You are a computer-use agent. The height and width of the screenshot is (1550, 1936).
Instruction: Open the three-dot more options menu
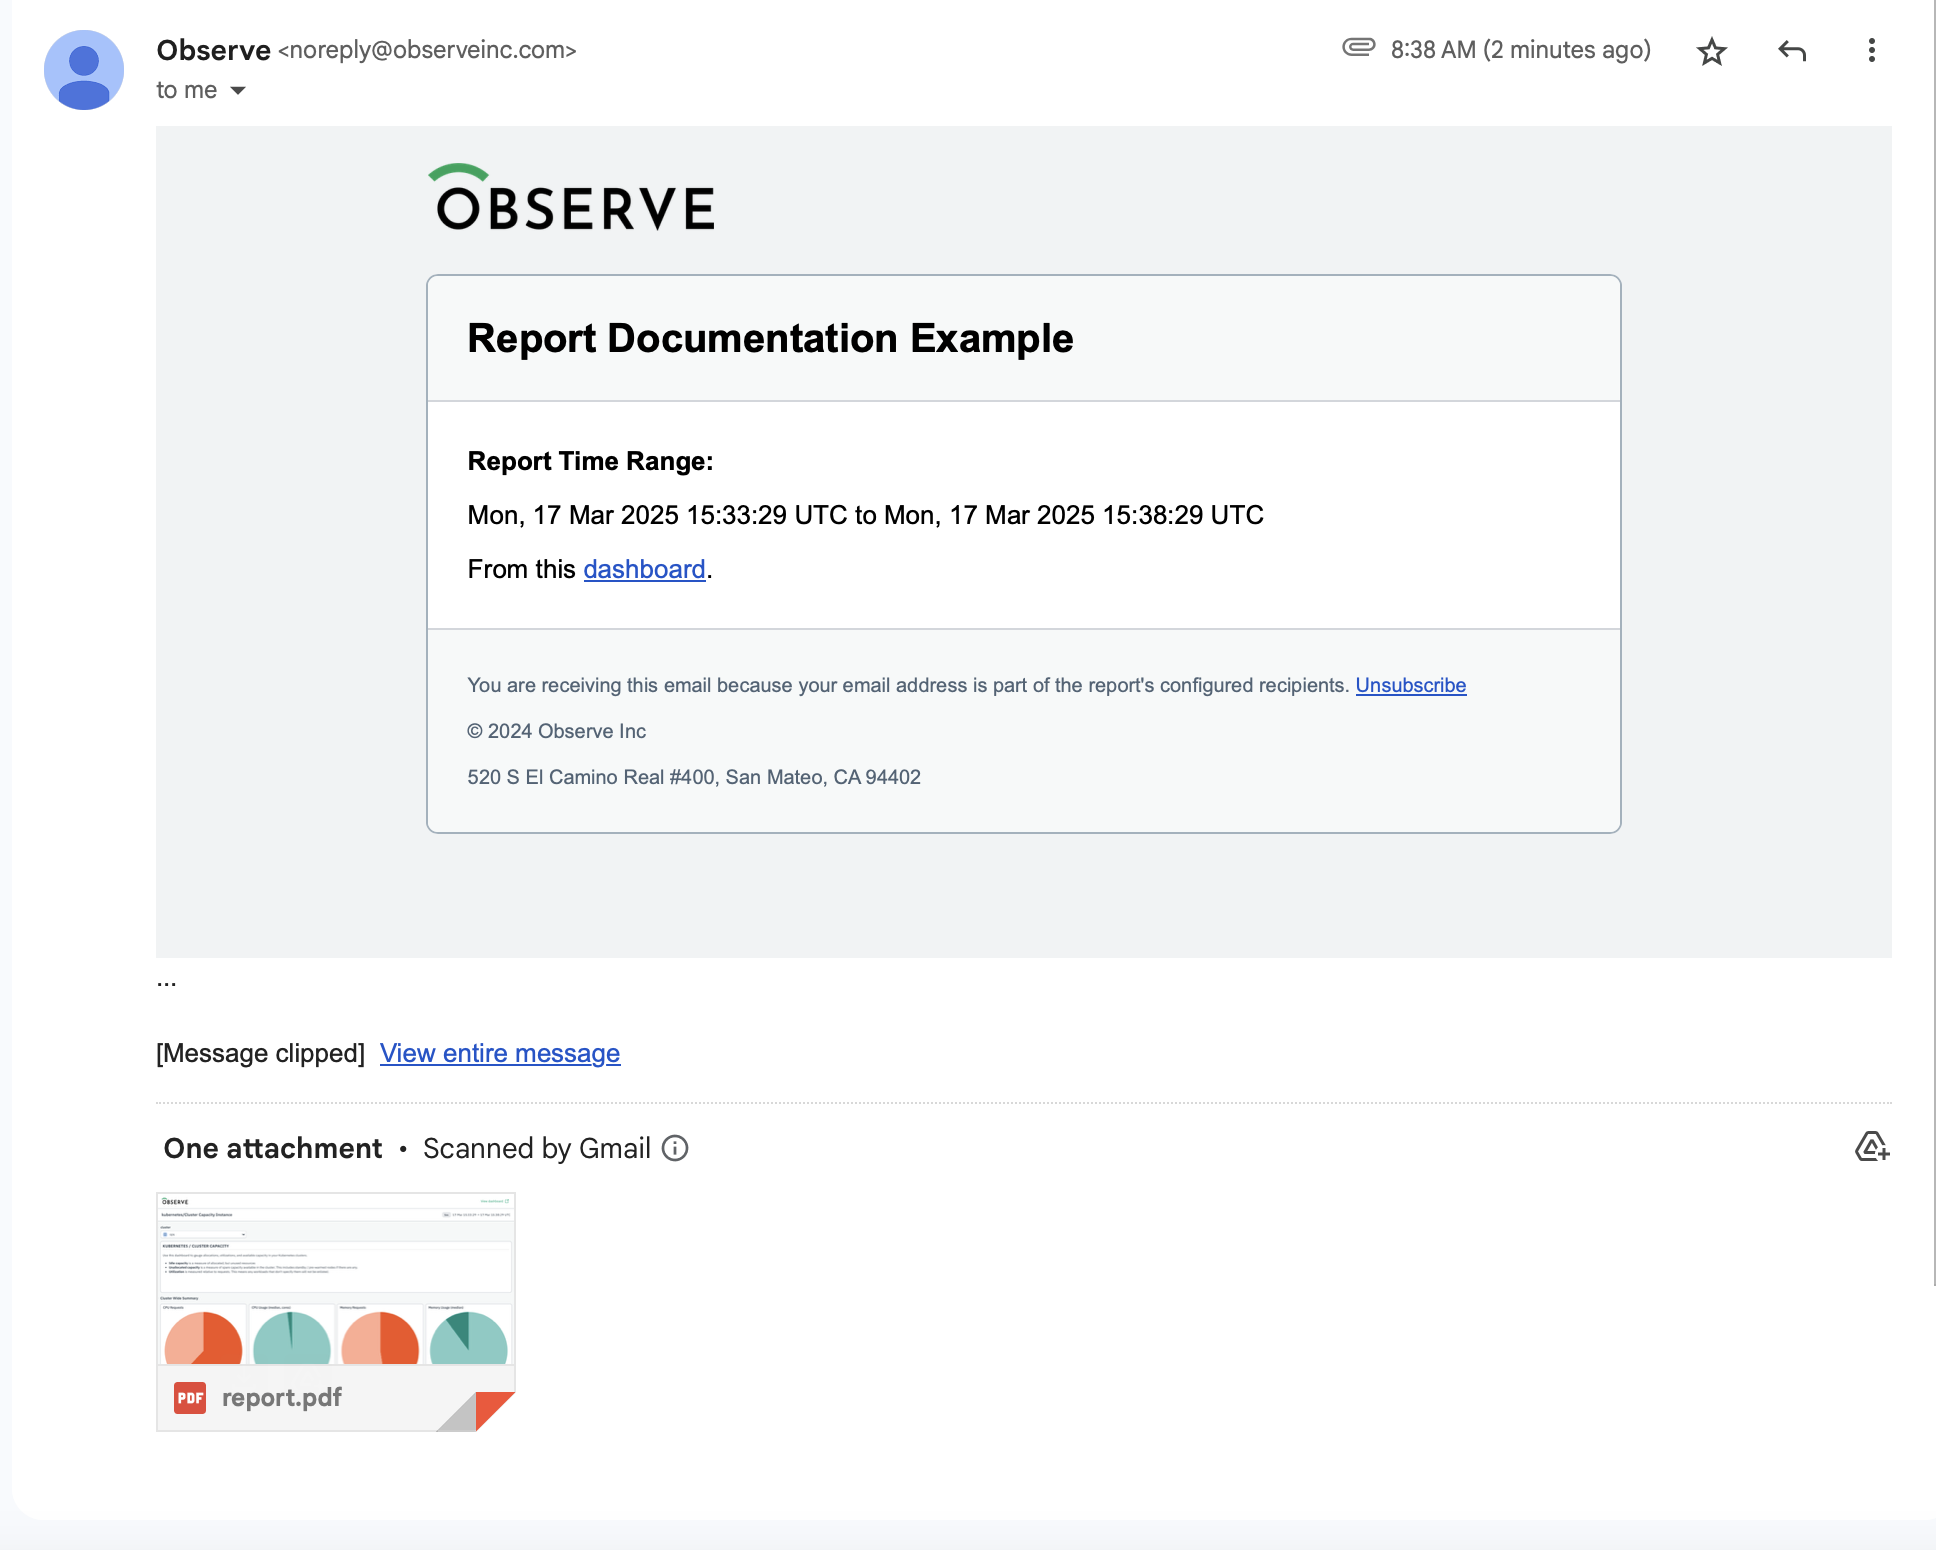click(1871, 51)
